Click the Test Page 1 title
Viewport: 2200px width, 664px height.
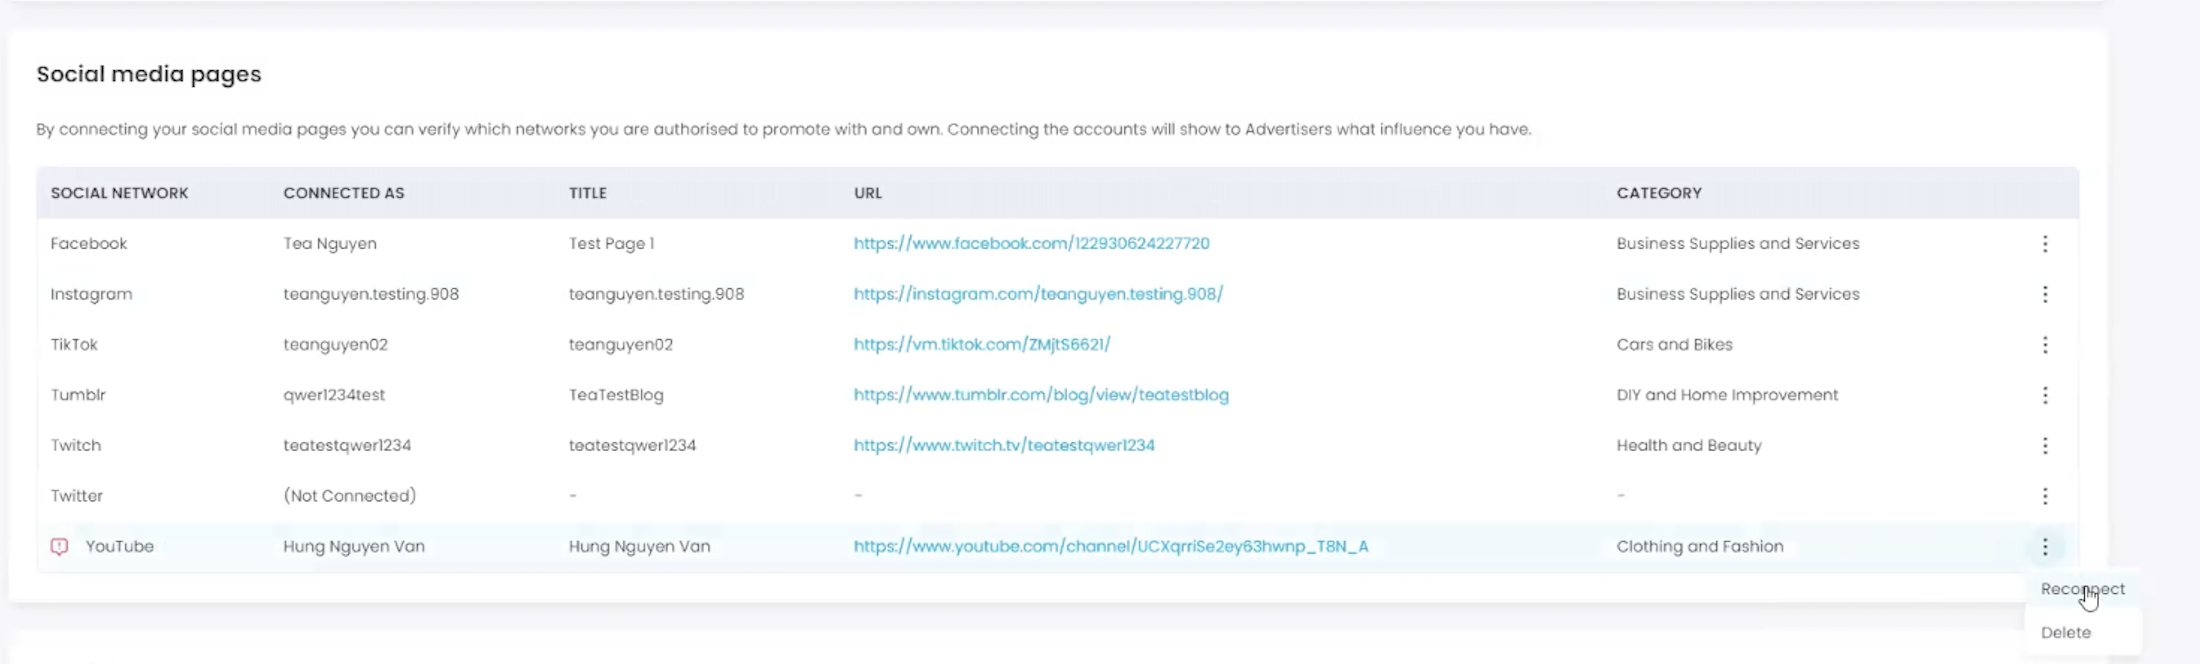tap(611, 244)
